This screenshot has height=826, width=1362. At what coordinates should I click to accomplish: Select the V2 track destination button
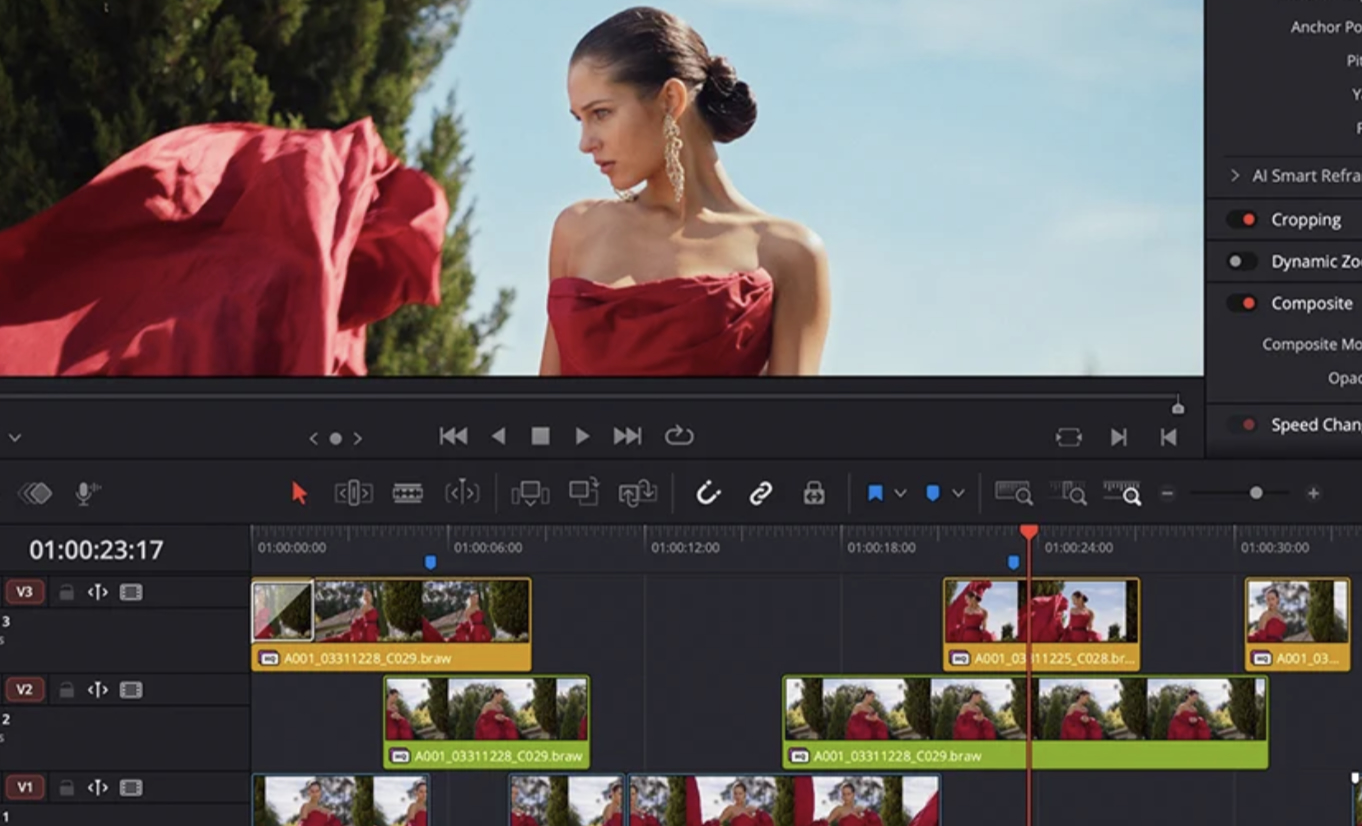tap(25, 690)
